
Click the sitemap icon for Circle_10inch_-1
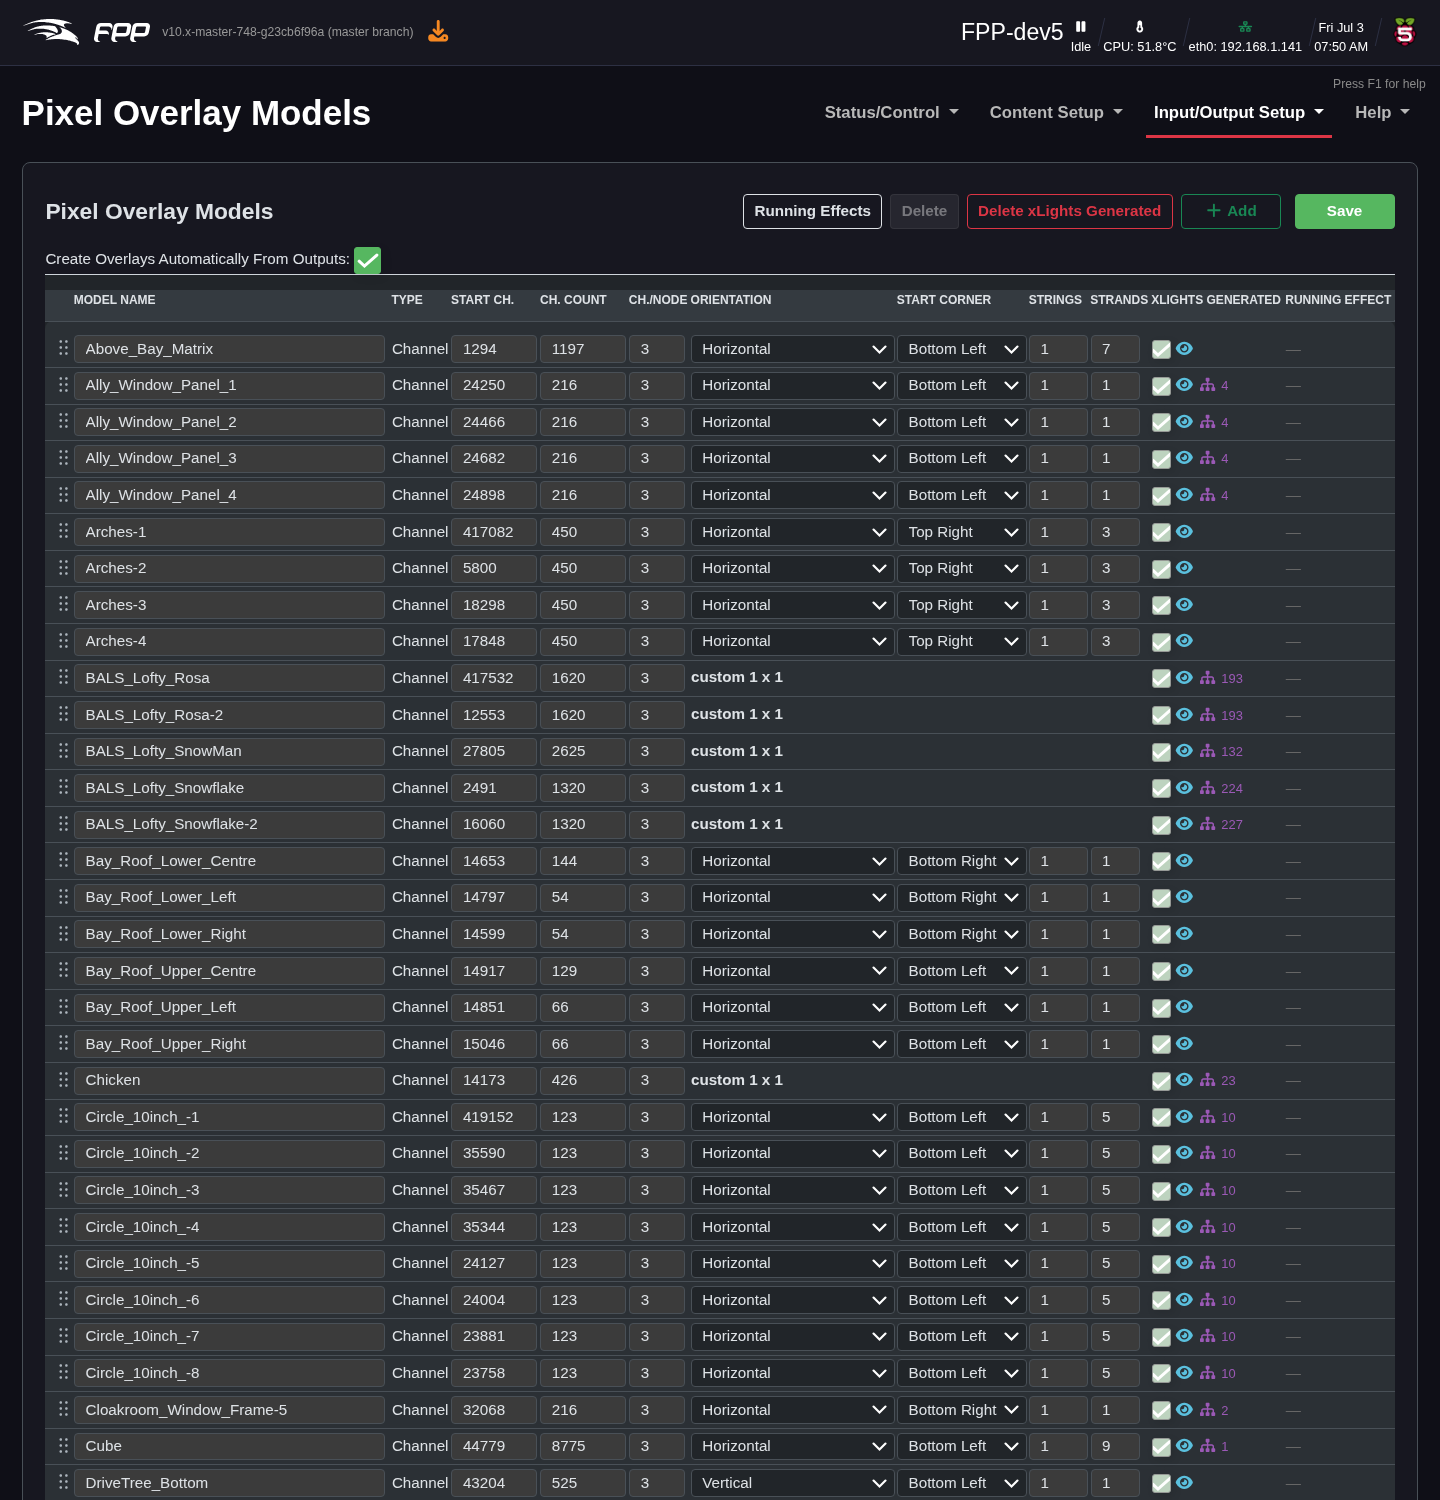click(1208, 1117)
